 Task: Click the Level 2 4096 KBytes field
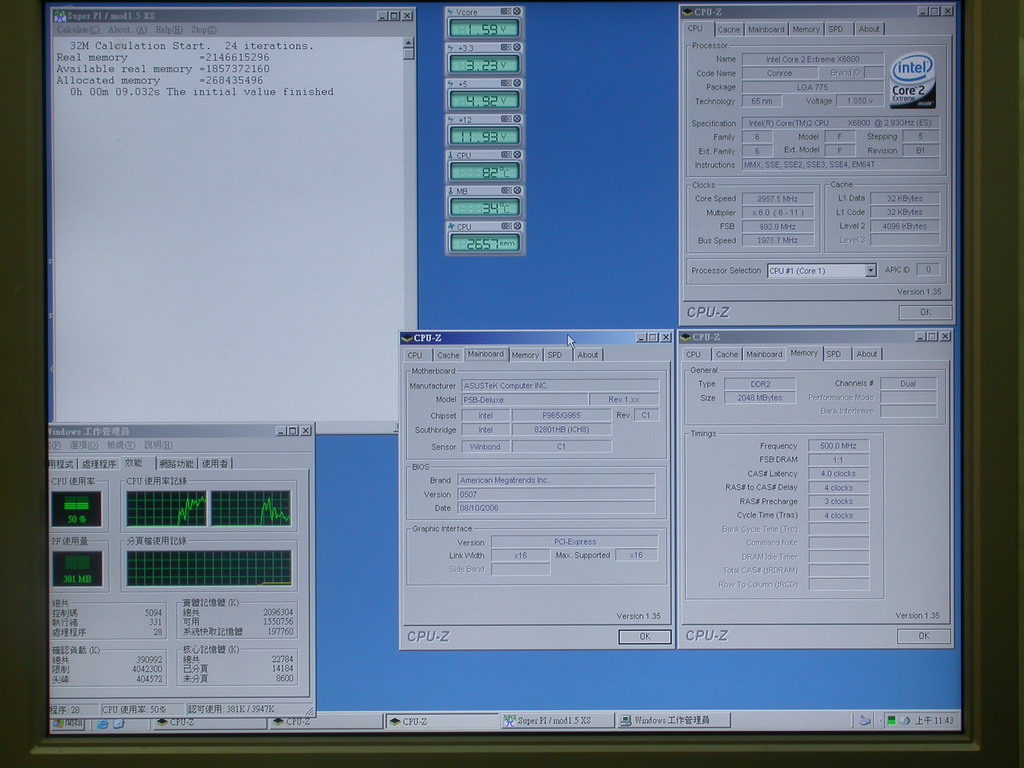coord(904,226)
